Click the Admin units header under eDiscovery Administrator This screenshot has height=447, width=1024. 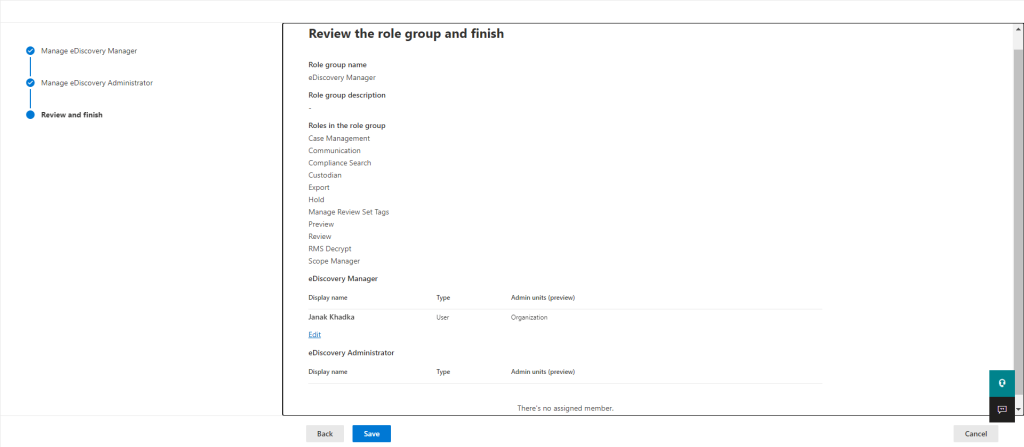click(x=543, y=372)
